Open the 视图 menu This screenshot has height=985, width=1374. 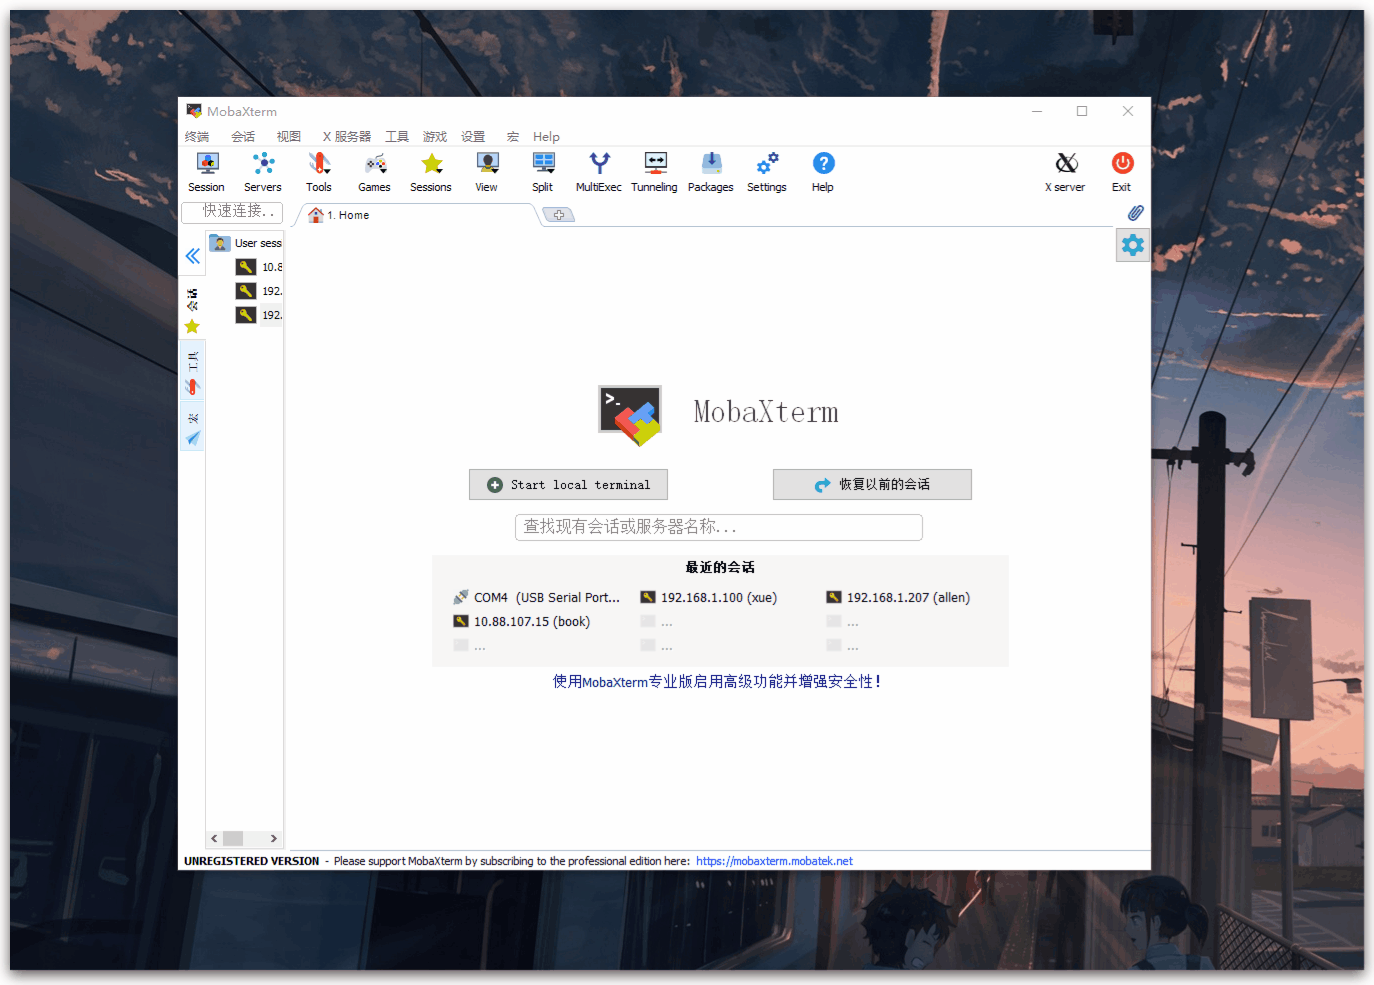tap(289, 137)
